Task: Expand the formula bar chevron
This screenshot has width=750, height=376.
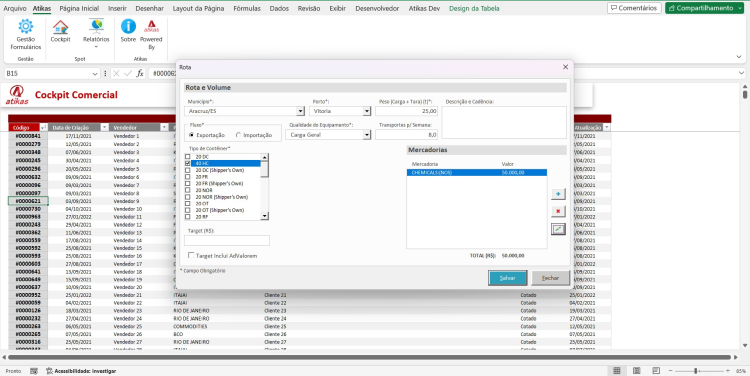Action: tap(741, 73)
